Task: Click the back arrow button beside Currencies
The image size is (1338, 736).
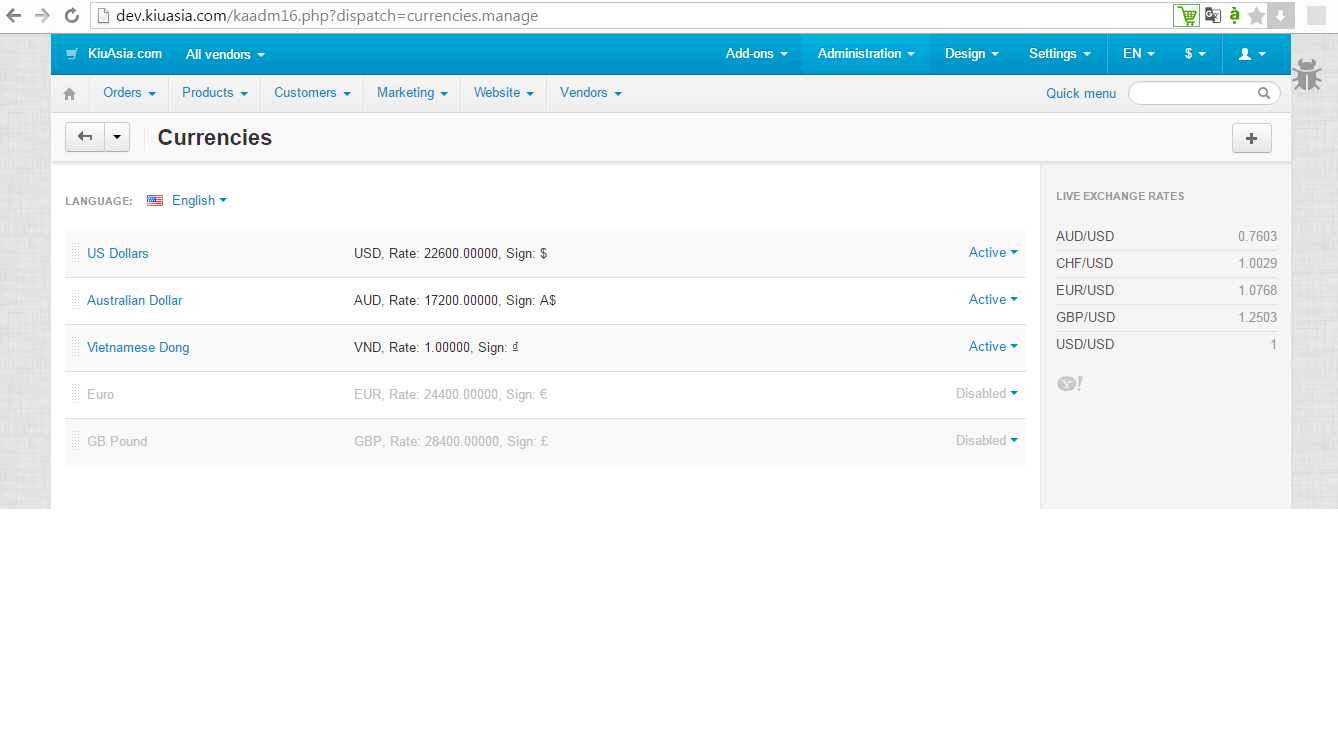Action: coord(85,137)
